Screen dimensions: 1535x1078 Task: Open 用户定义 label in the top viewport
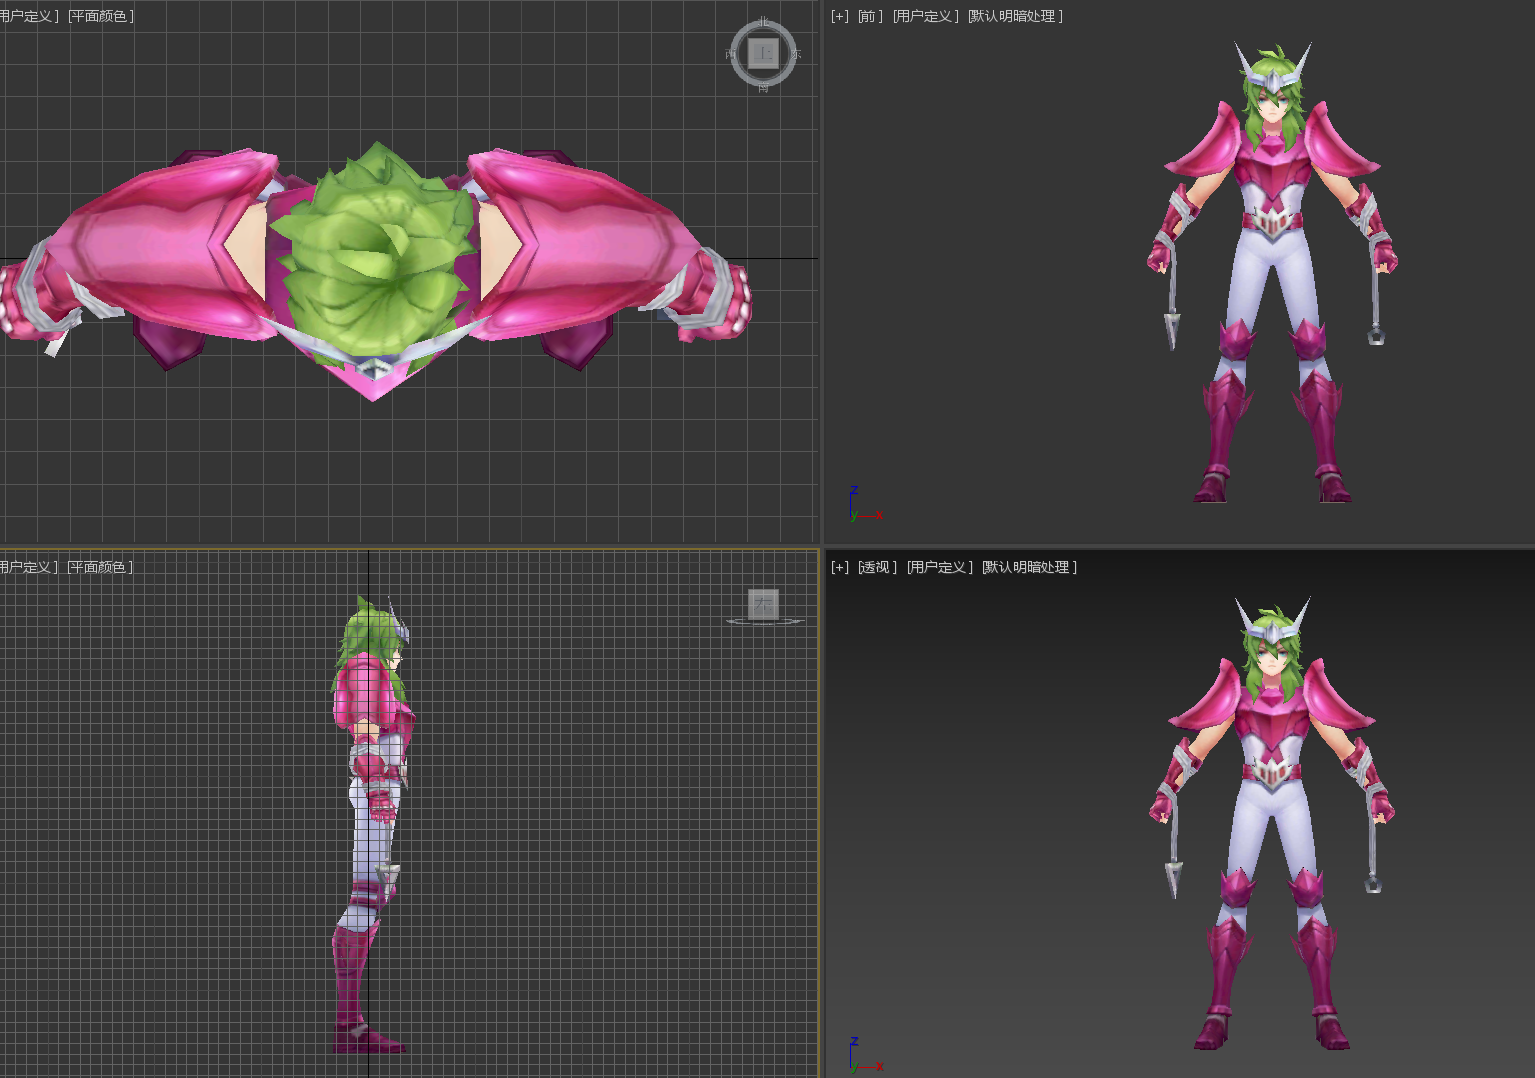coord(29,16)
